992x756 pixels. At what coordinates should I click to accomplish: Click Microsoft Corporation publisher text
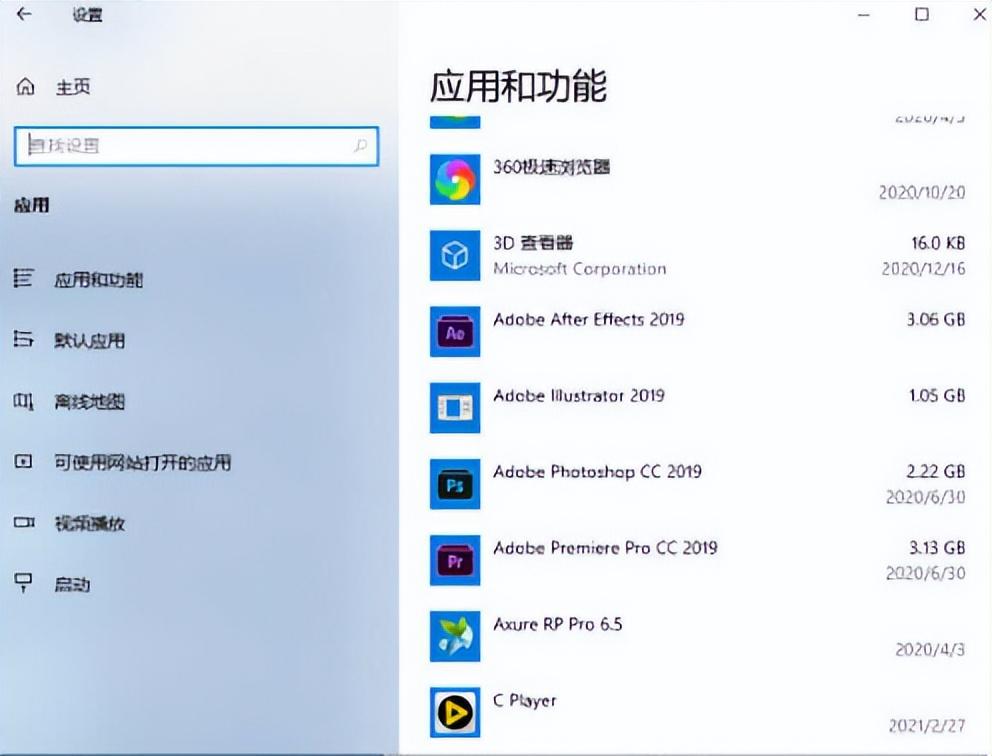click(580, 269)
